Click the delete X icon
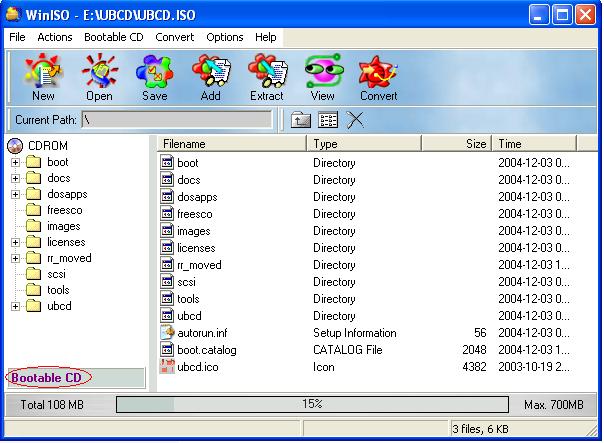The image size is (604, 443). (355, 120)
